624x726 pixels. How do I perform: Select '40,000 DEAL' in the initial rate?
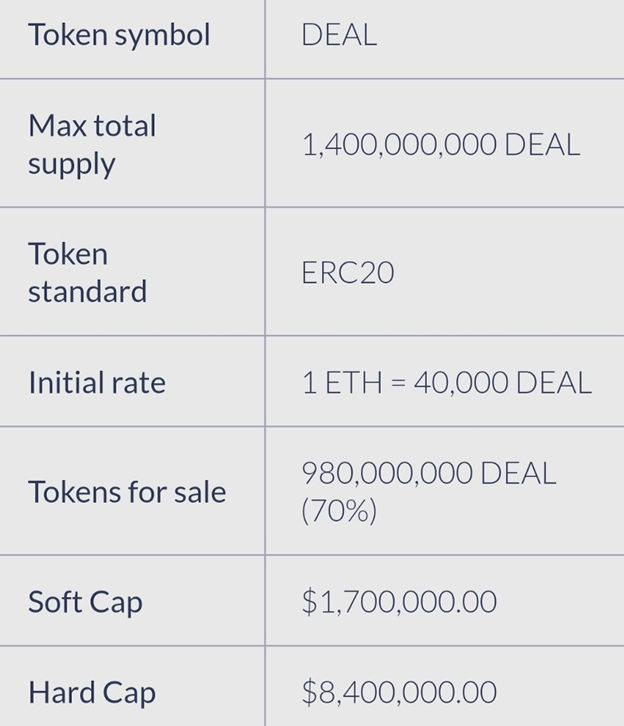click(502, 383)
